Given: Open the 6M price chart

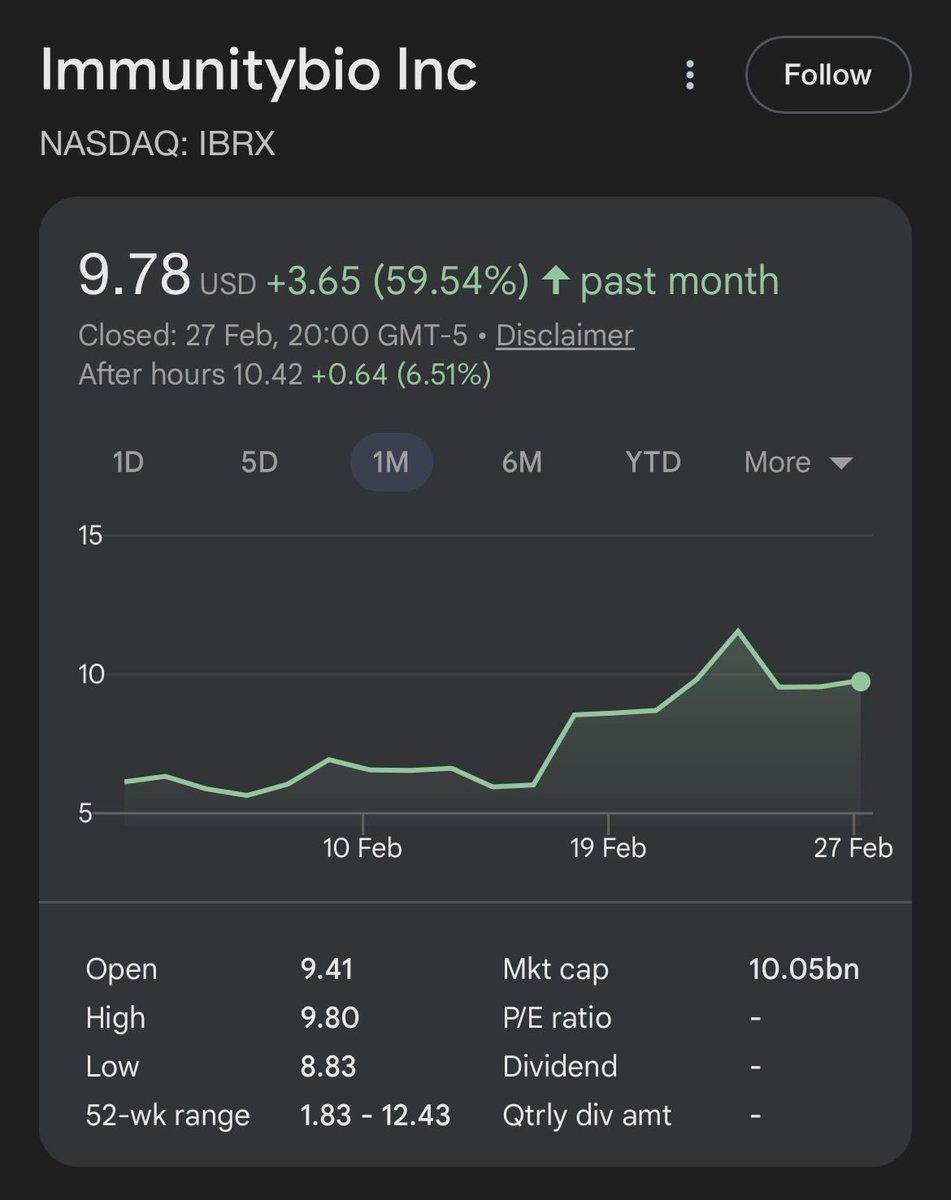Looking at the screenshot, I should [x=521, y=462].
